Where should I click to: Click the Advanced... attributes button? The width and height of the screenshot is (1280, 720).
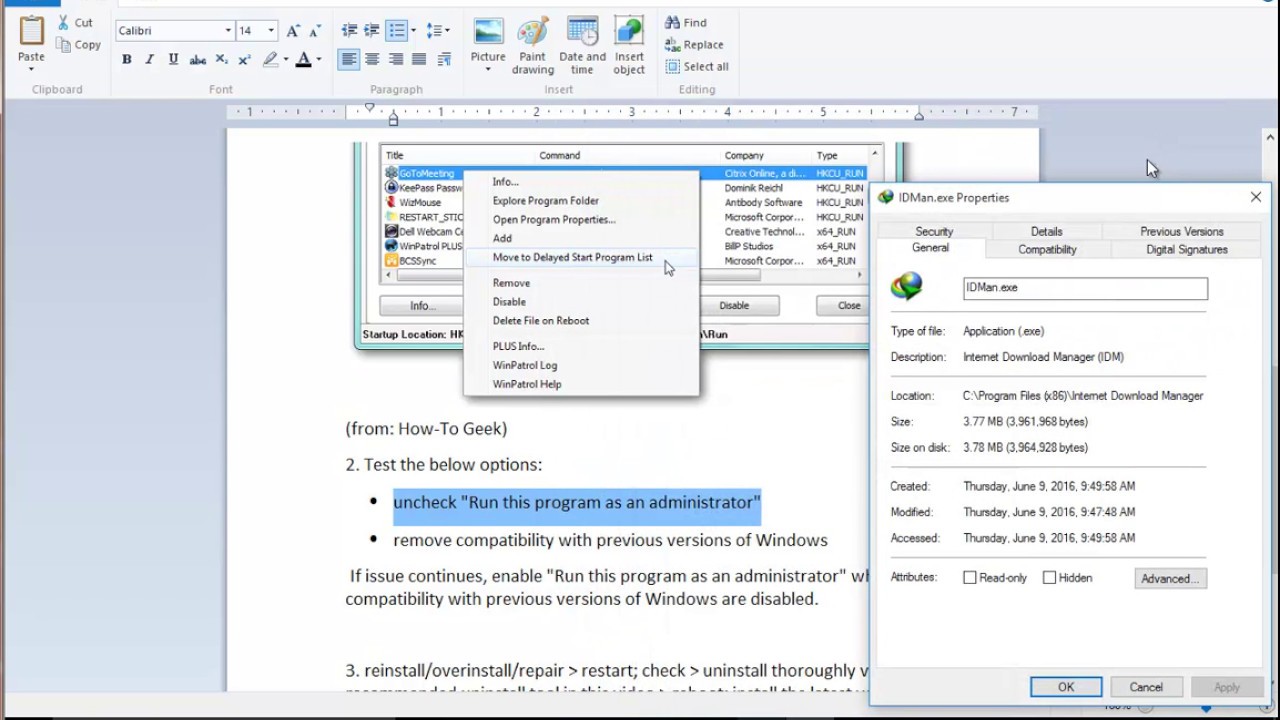1170,578
